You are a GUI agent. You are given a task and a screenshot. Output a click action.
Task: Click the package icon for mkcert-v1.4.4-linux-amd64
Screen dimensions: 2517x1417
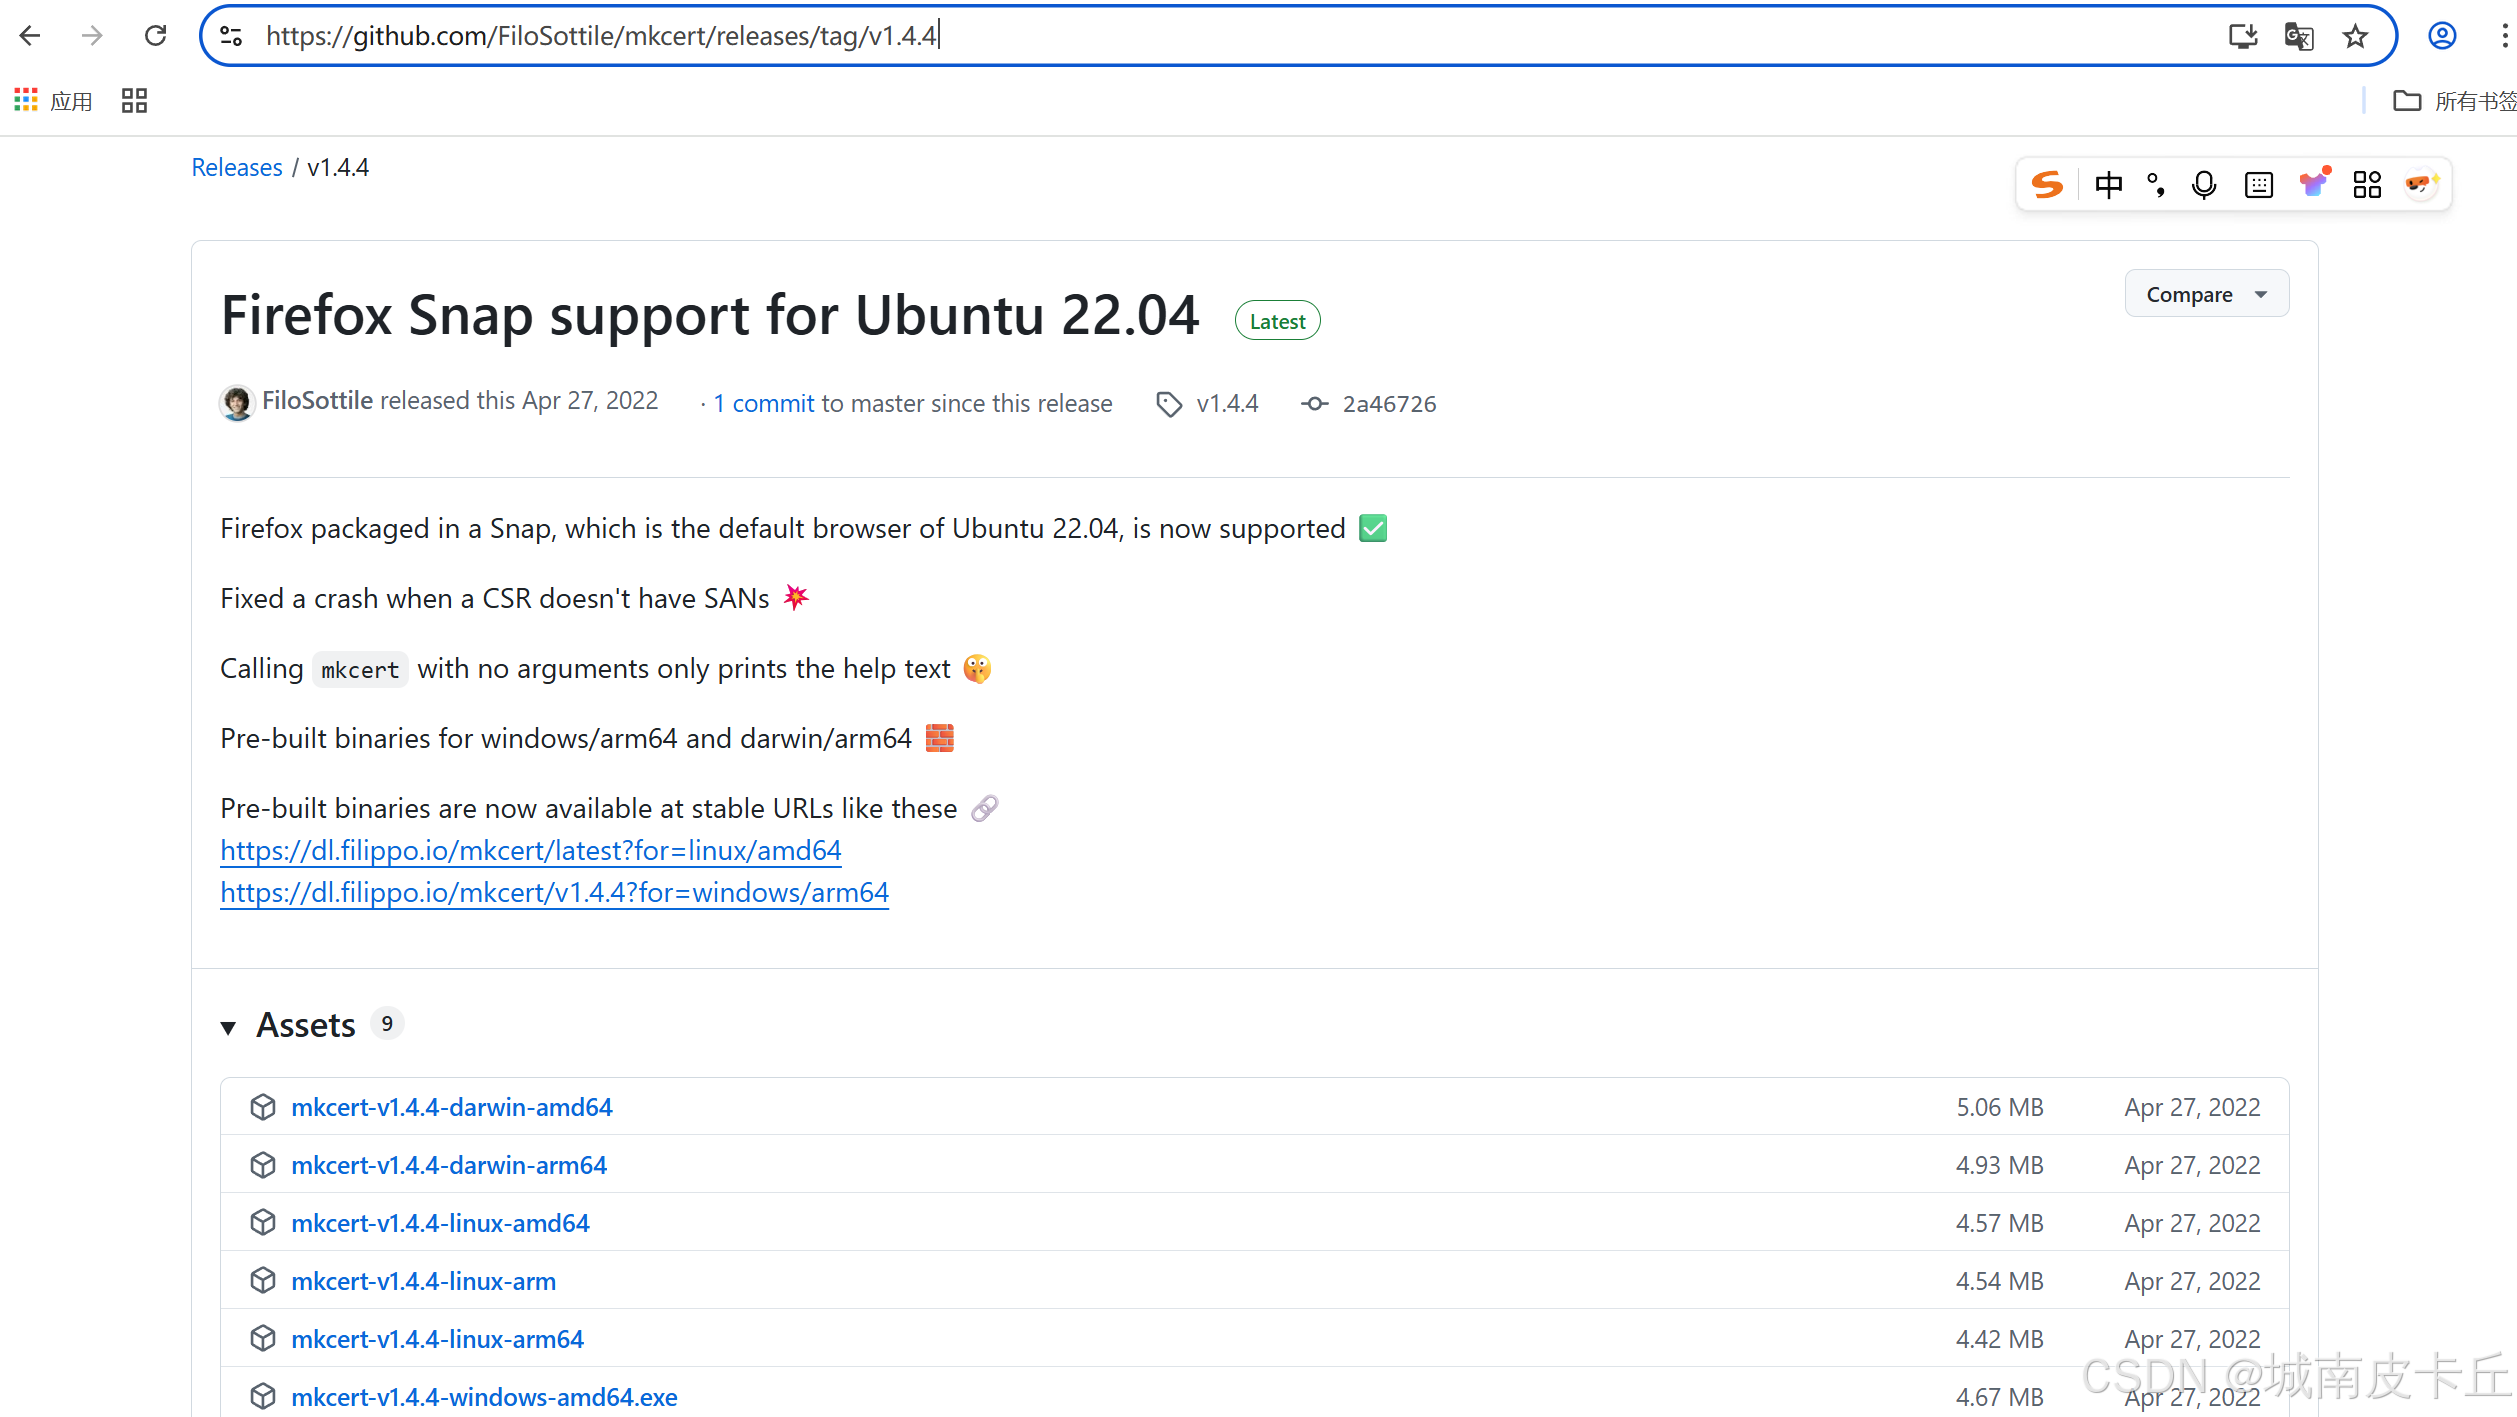click(263, 1223)
